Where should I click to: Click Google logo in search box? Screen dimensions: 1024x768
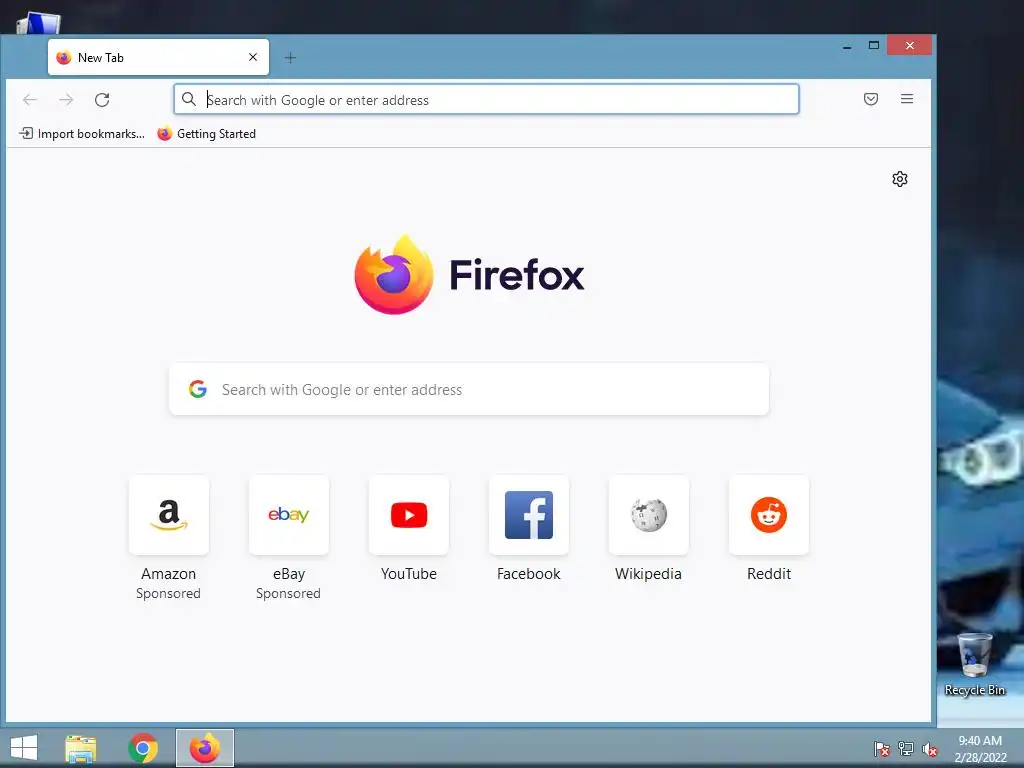coord(198,389)
